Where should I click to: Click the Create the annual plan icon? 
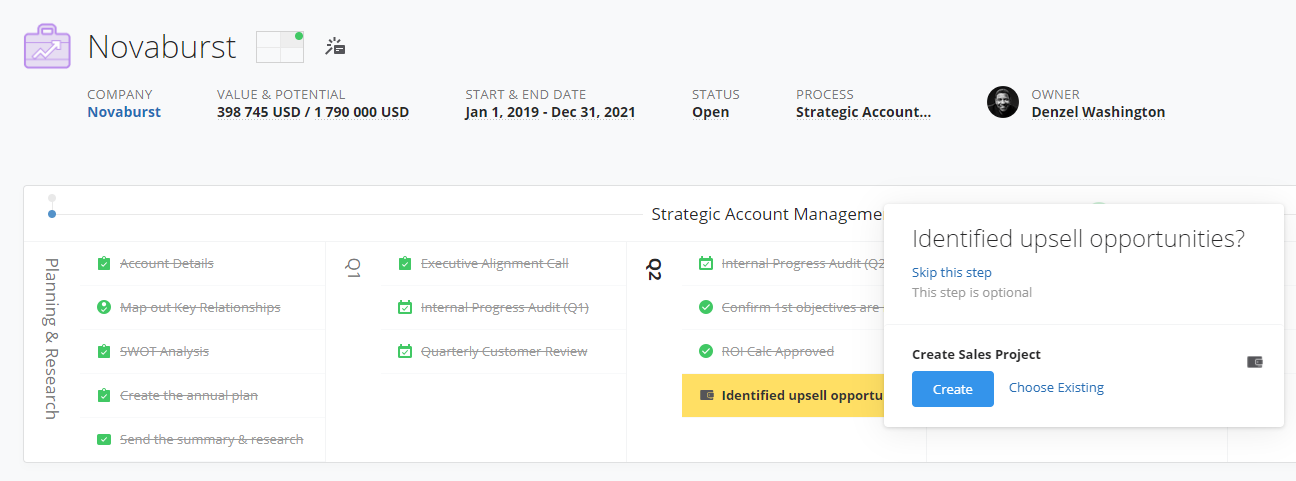[x=104, y=396]
